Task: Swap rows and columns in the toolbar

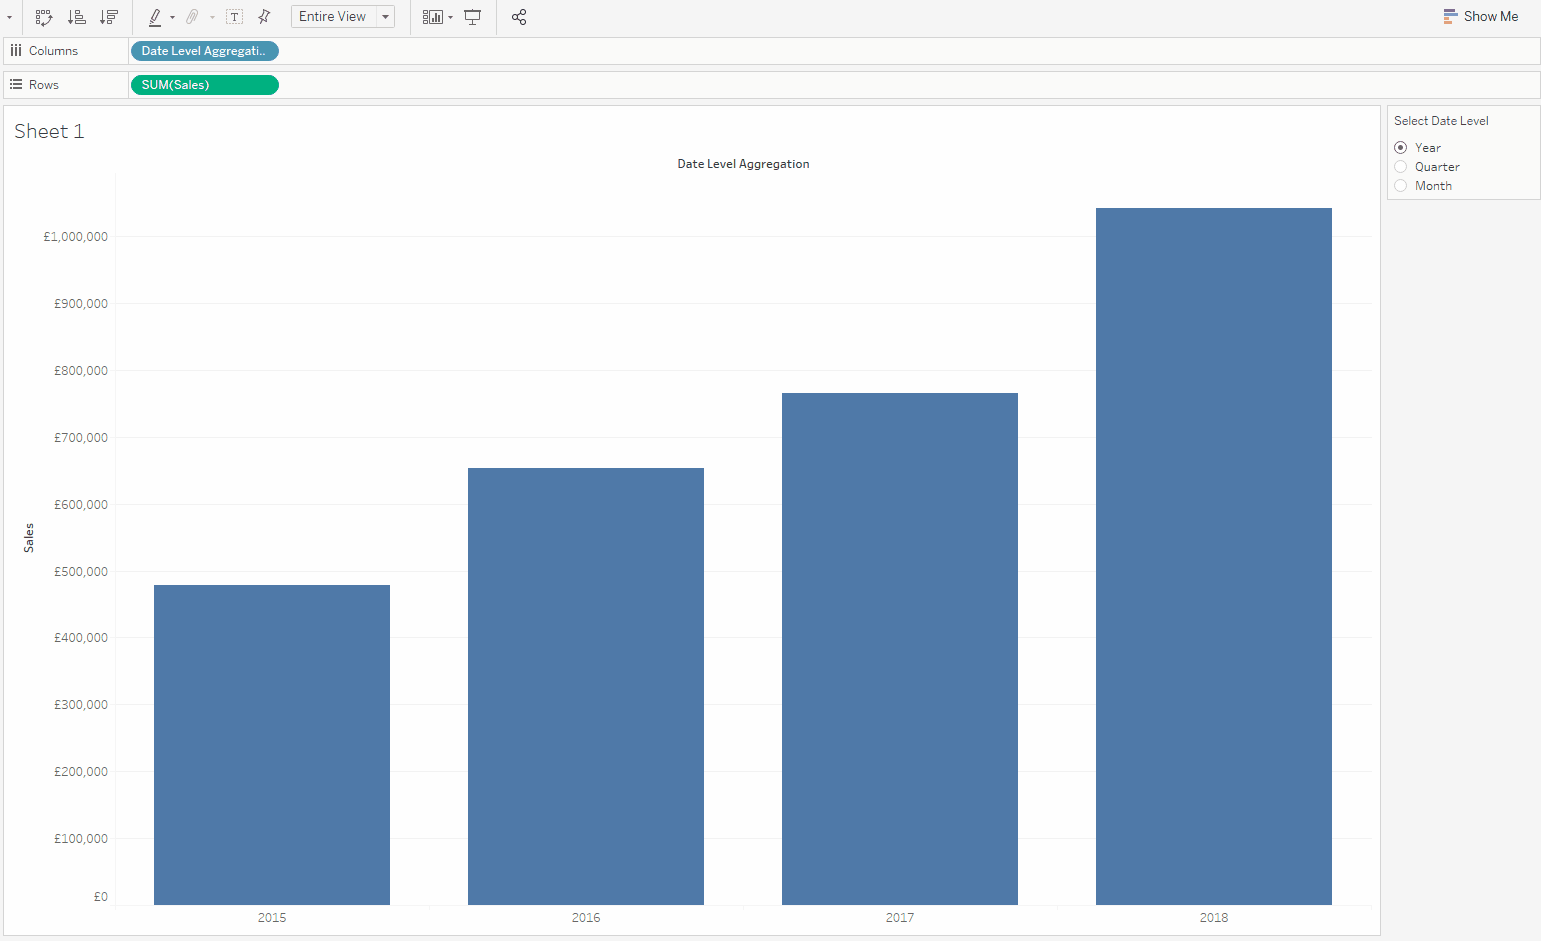Action: pos(43,17)
